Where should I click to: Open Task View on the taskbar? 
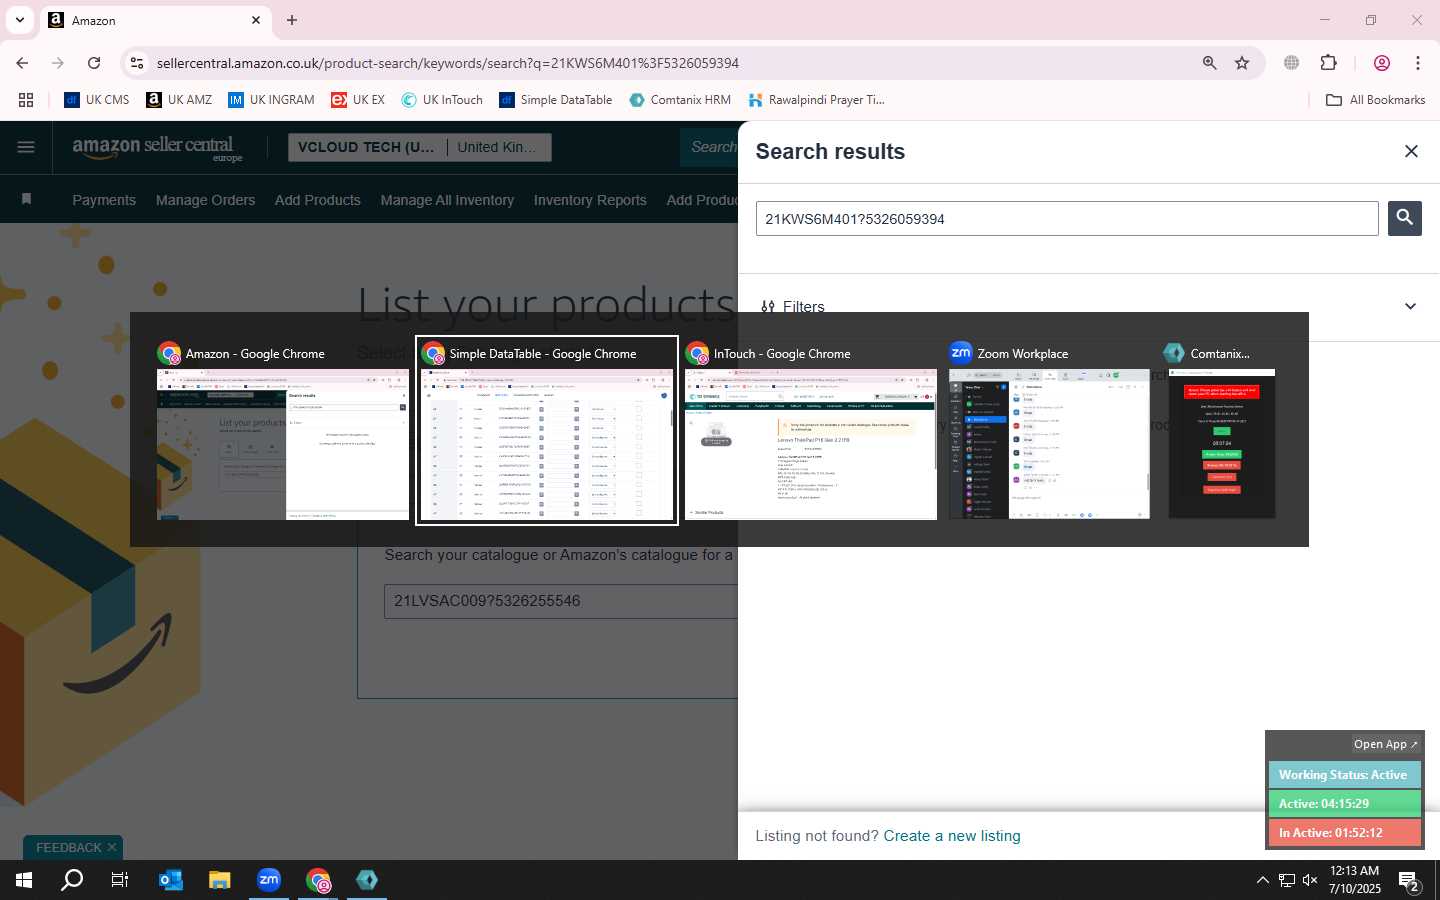pos(120,880)
